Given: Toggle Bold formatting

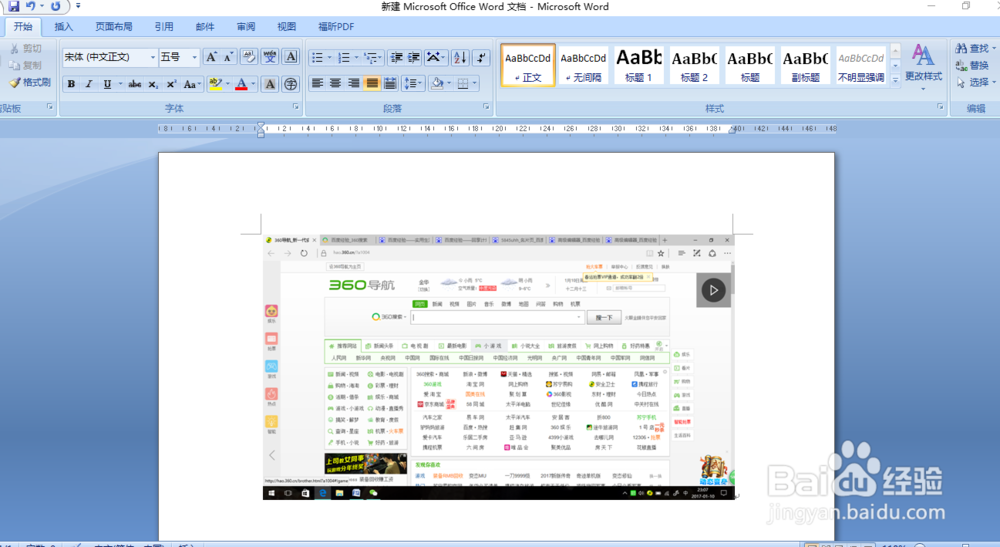Looking at the screenshot, I should pyautogui.click(x=71, y=84).
